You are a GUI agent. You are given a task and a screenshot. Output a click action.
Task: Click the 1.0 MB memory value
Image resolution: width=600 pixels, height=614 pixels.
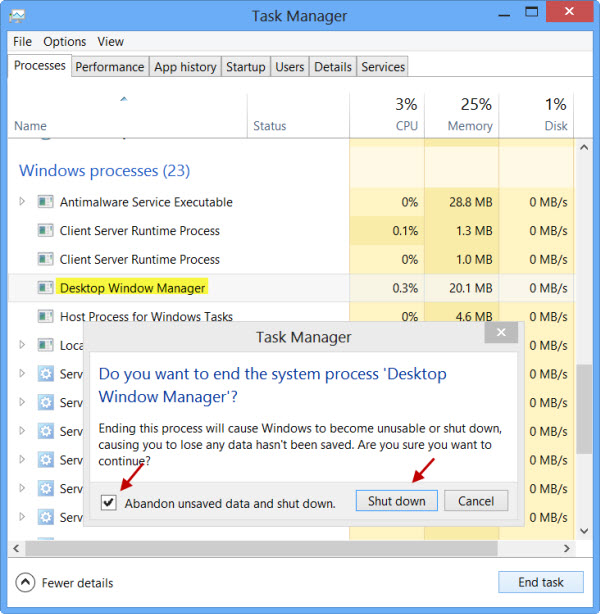click(x=474, y=259)
